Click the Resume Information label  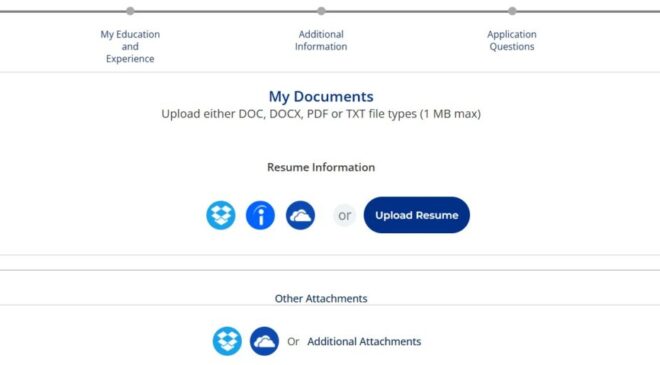321,167
